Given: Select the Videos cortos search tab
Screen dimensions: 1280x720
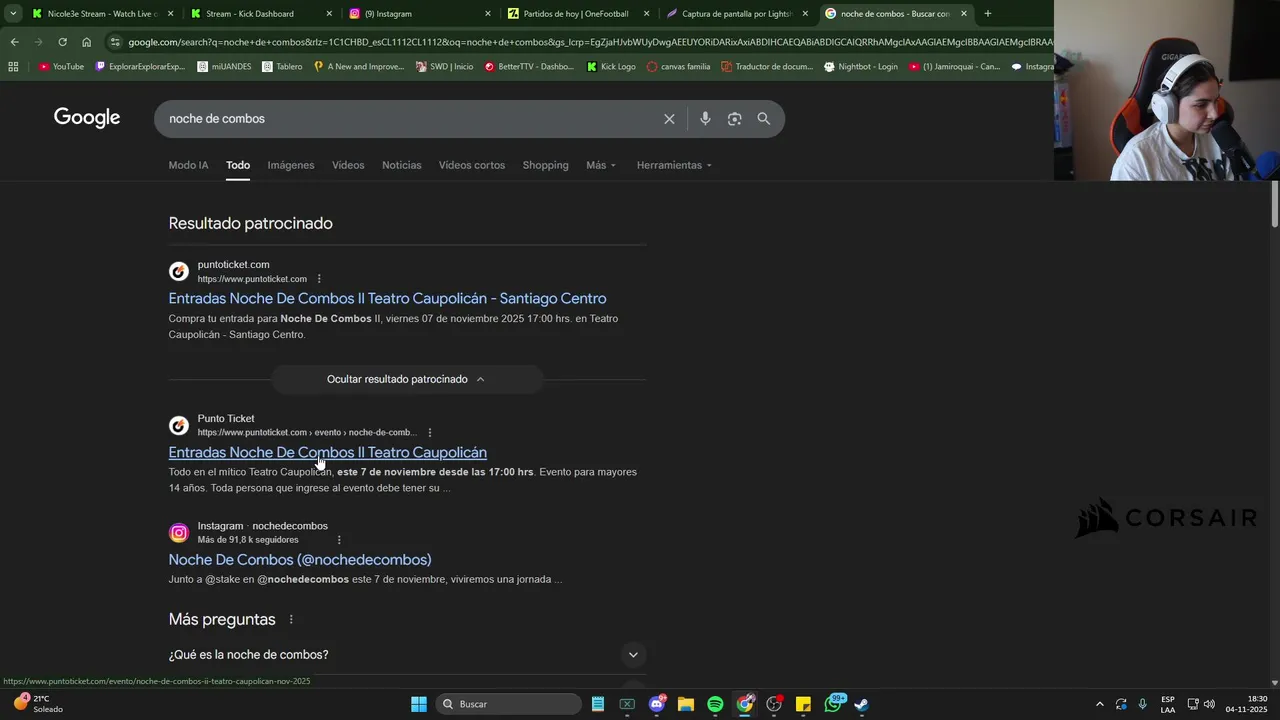Looking at the screenshot, I should coord(472,165).
